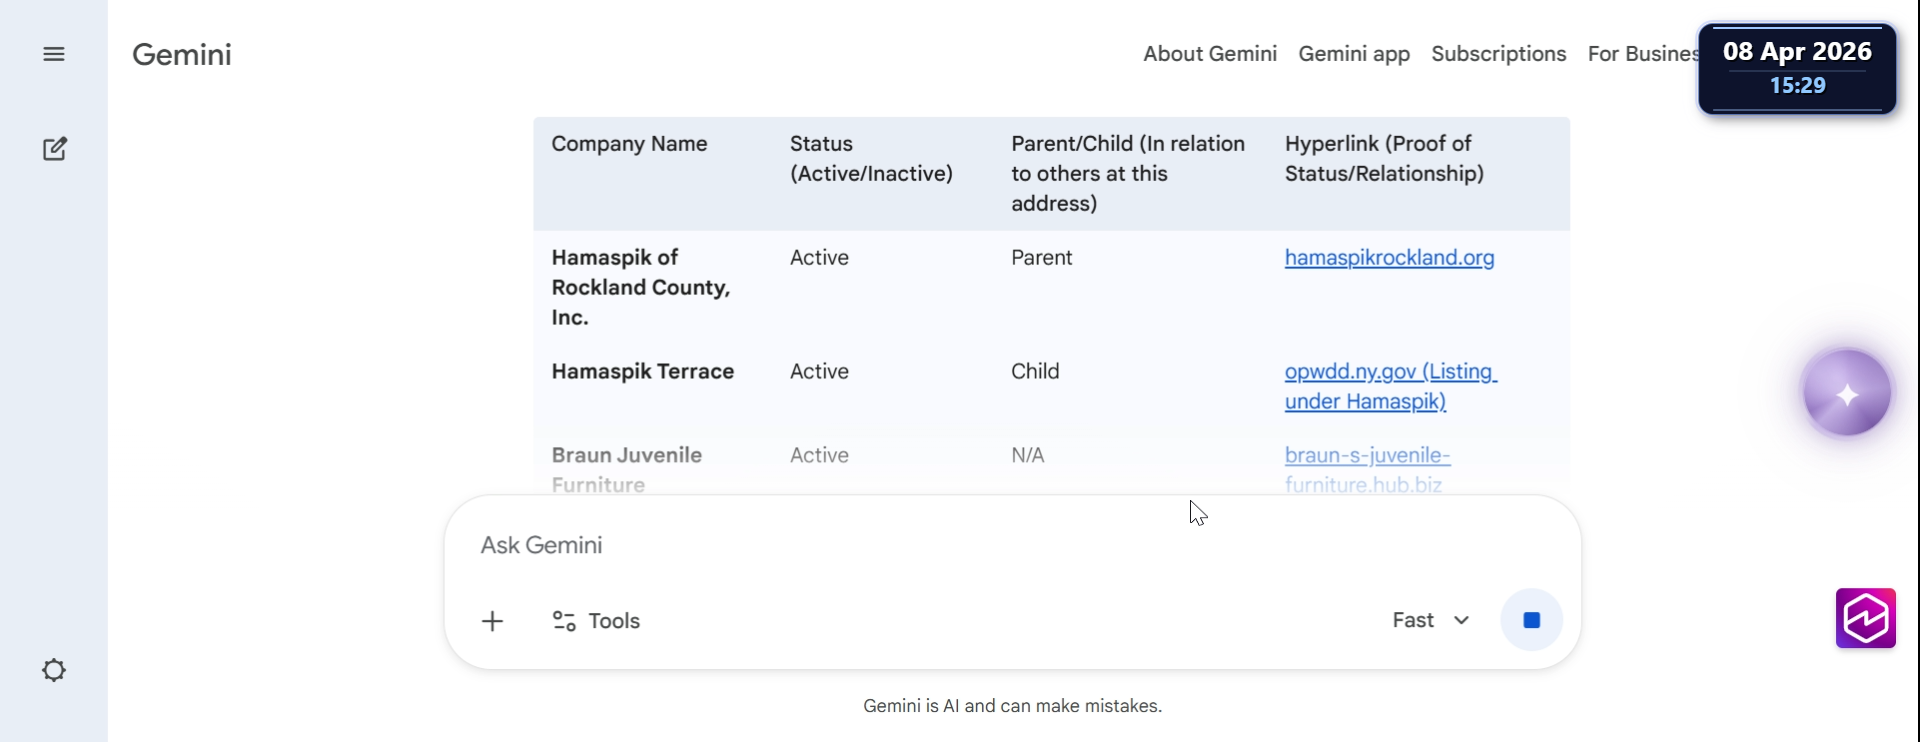
Task: Expand the Fast model selector
Action: coord(1431,621)
